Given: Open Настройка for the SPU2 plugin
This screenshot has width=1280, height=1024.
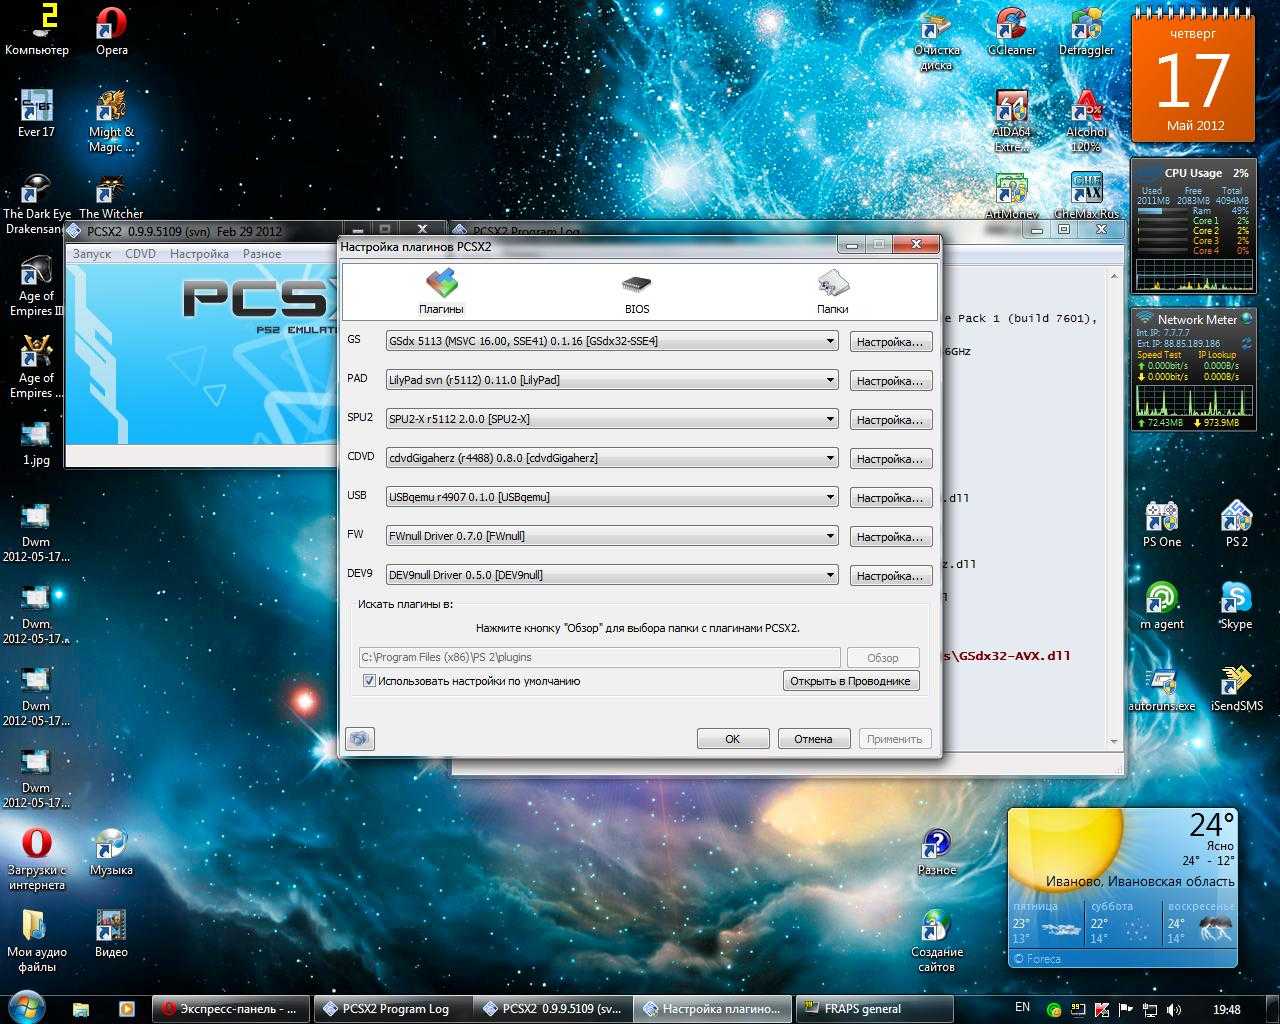Looking at the screenshot, I should tap(890, 420).
